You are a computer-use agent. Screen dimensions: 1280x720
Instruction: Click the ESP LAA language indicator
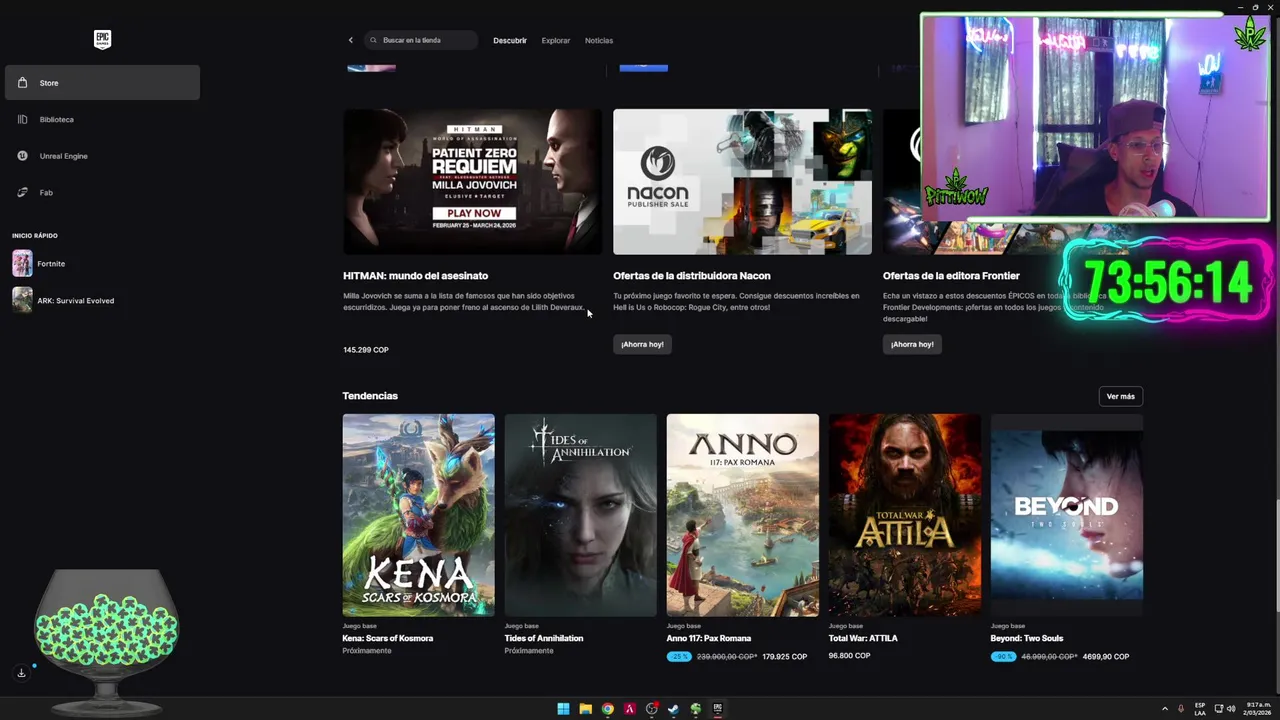pyautogui.click(x=1200, y=709)
